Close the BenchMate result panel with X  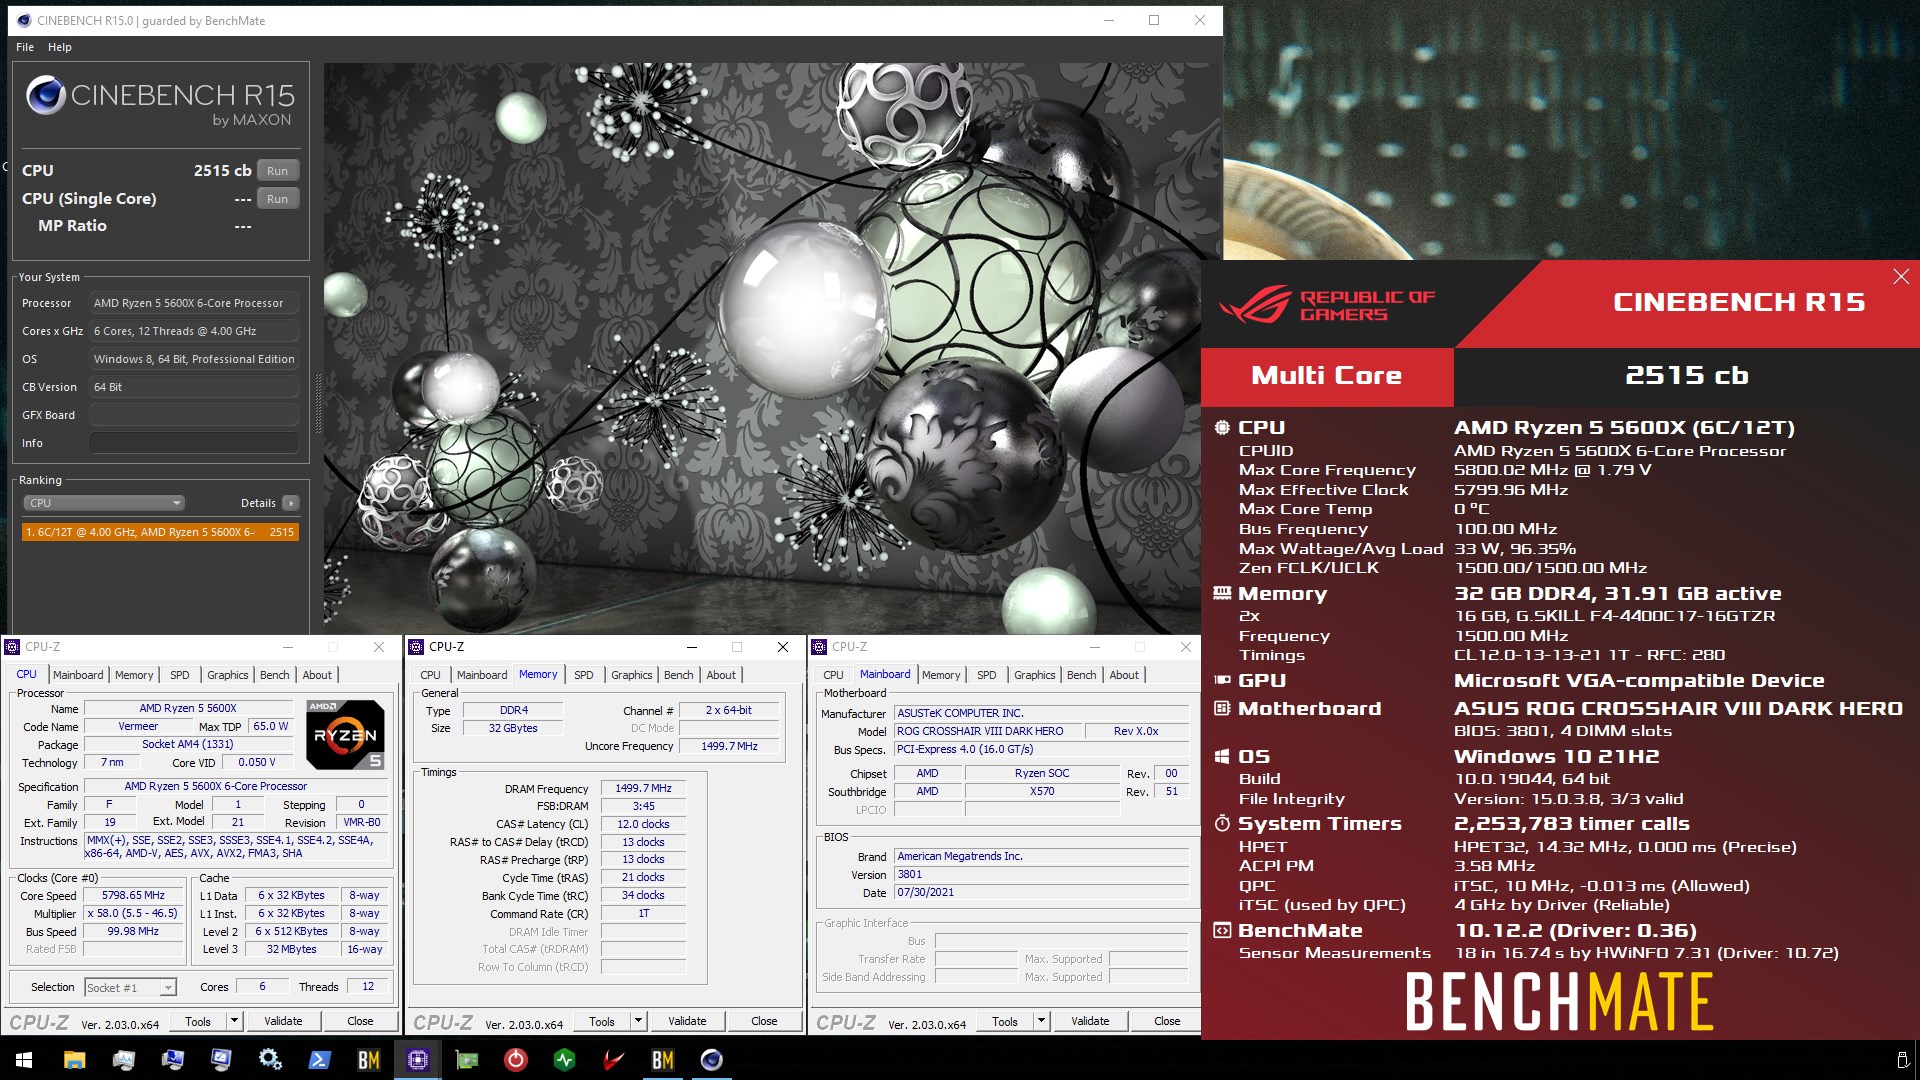1901,277
